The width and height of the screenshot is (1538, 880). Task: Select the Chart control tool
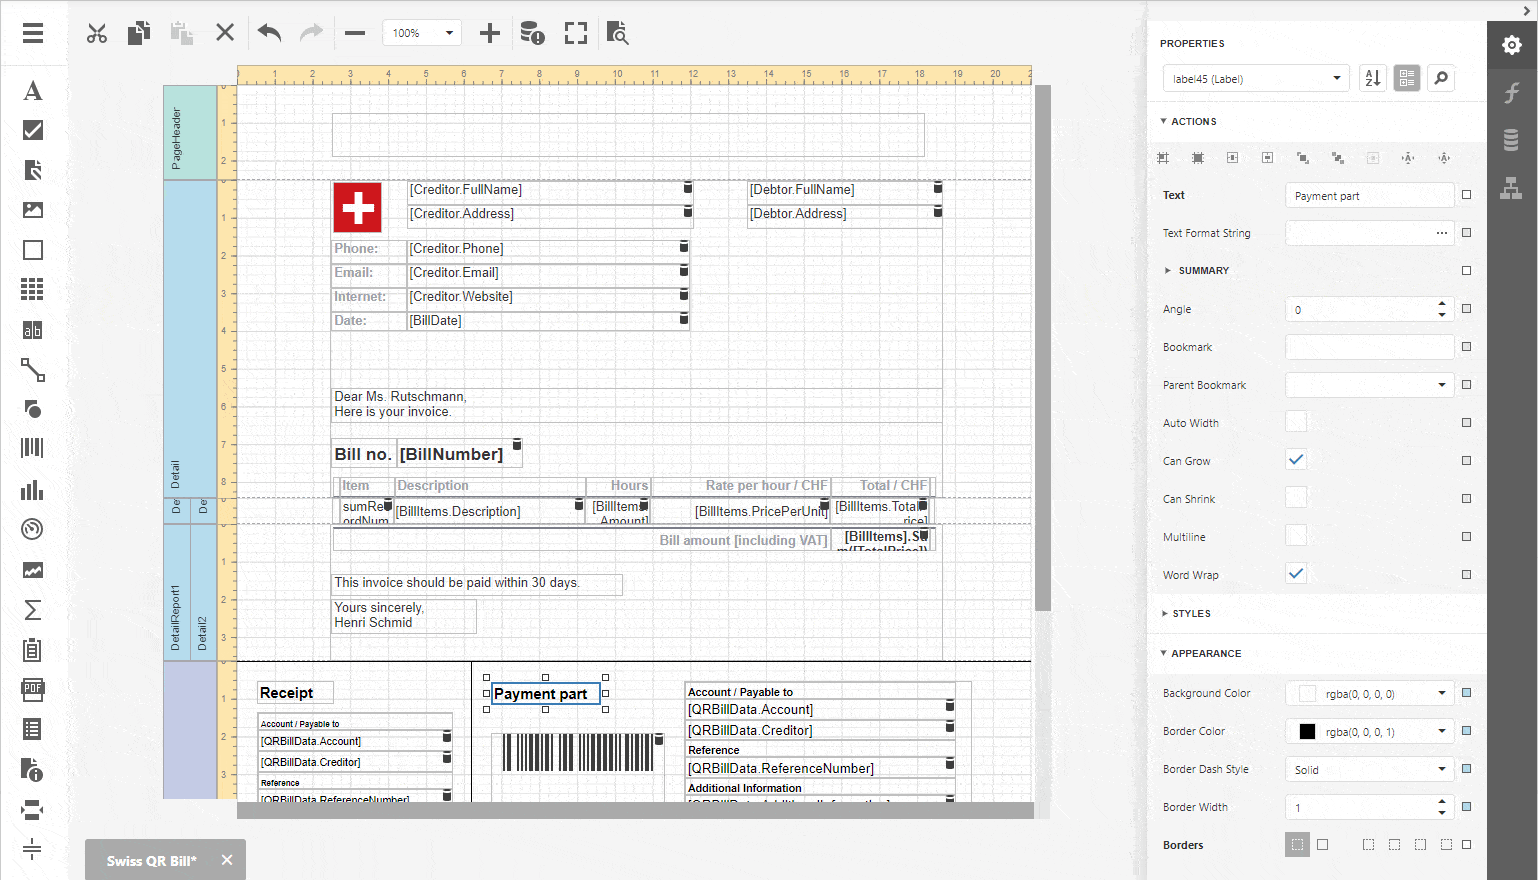tap(33, 490)
